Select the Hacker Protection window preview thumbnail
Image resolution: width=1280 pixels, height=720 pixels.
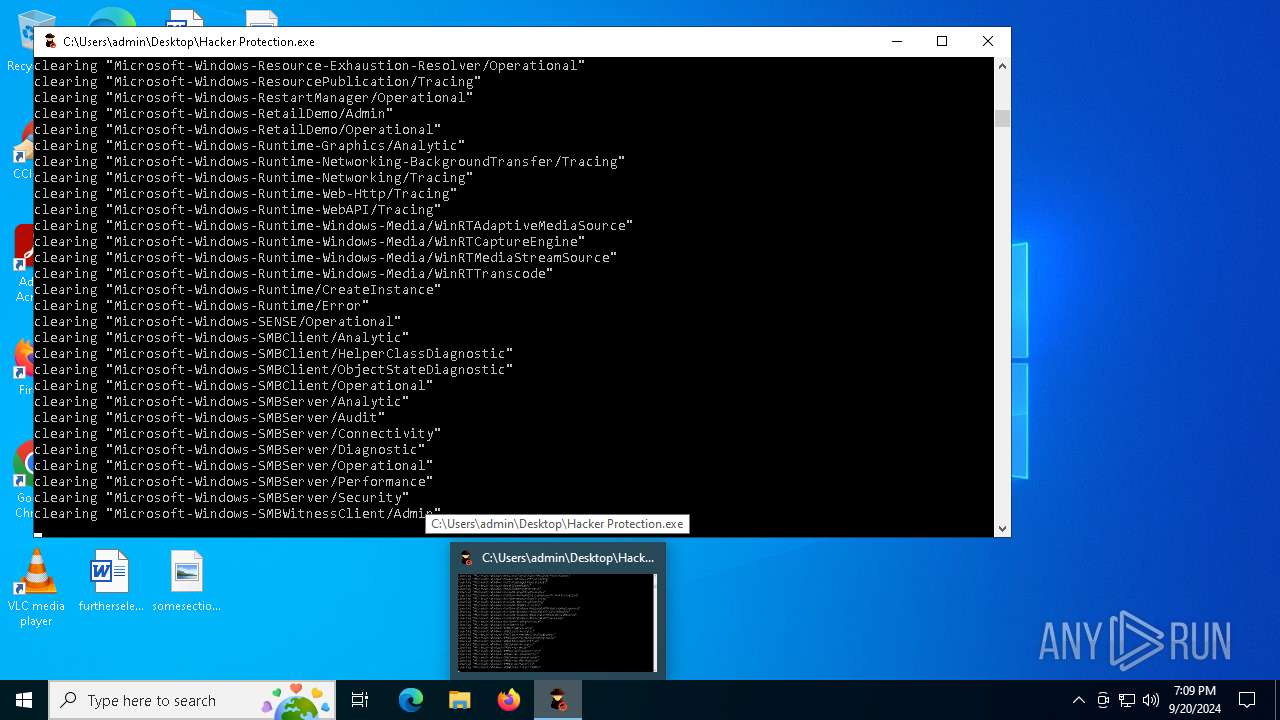coord(557,623)
